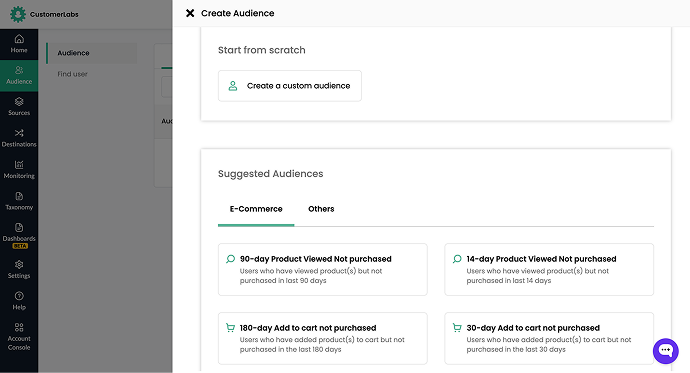Open Help in the sidebar
Viewport: 690px width, 373px height.
pyautogui.click(x=19, y=301)
